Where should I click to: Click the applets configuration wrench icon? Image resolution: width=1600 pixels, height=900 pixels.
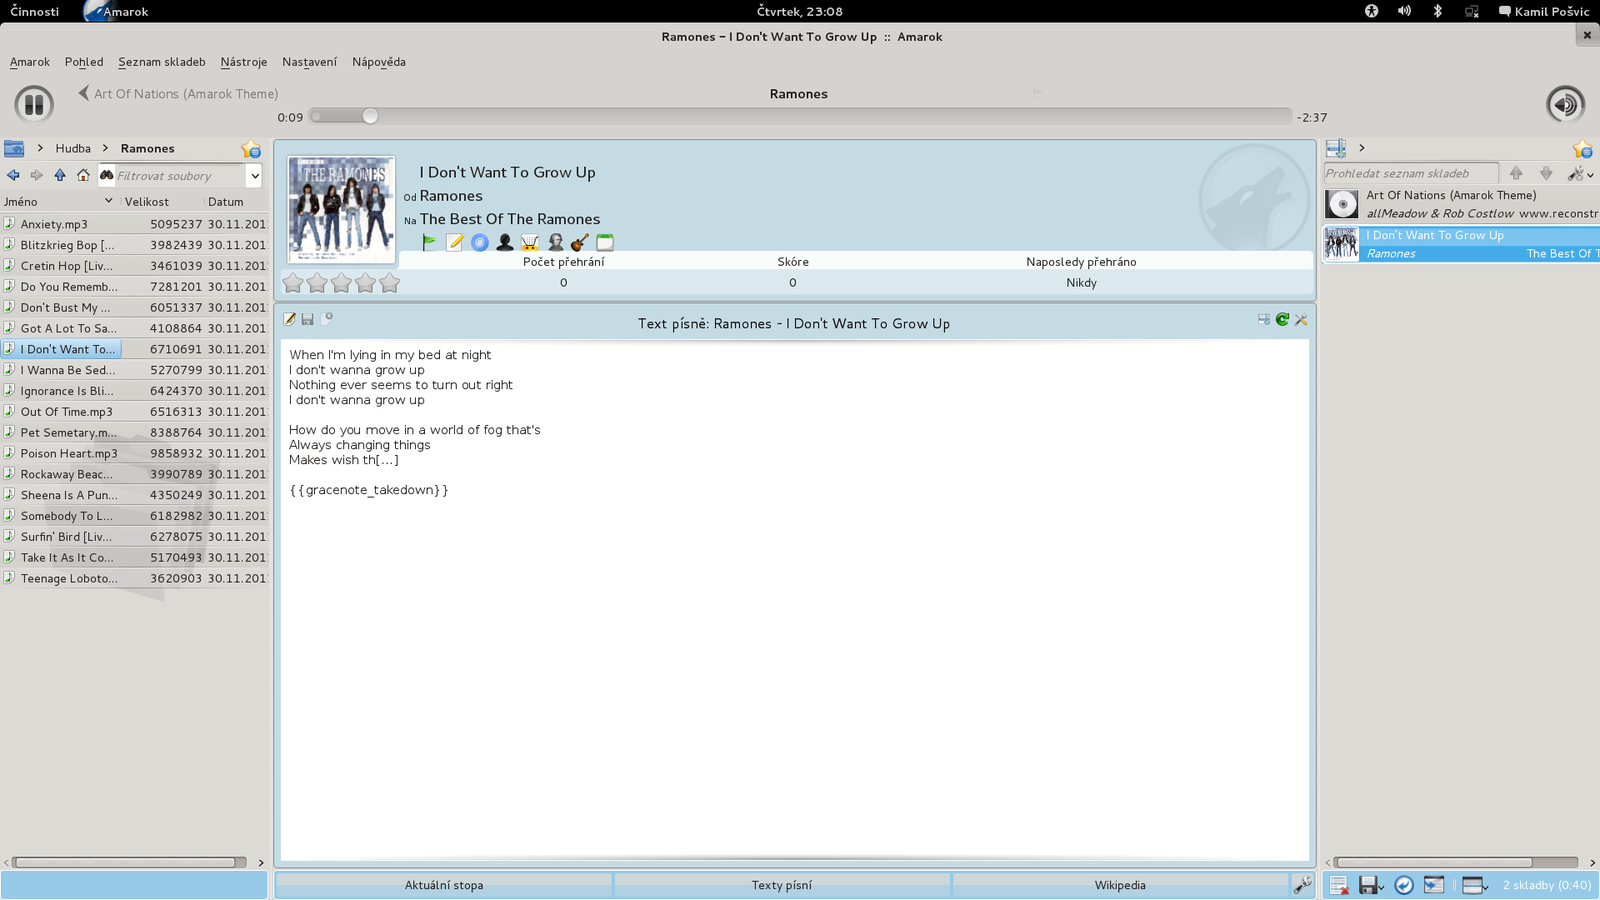click(1302, 885)
